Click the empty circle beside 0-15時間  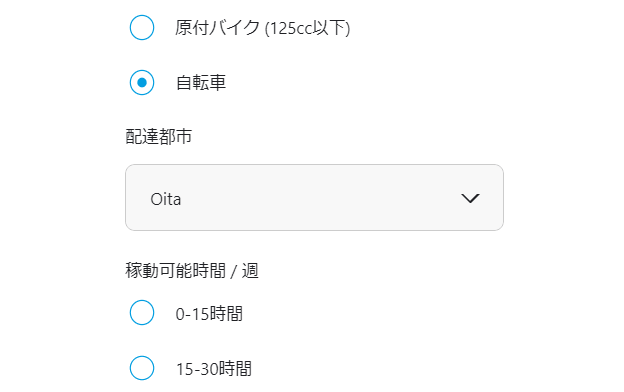142,312
